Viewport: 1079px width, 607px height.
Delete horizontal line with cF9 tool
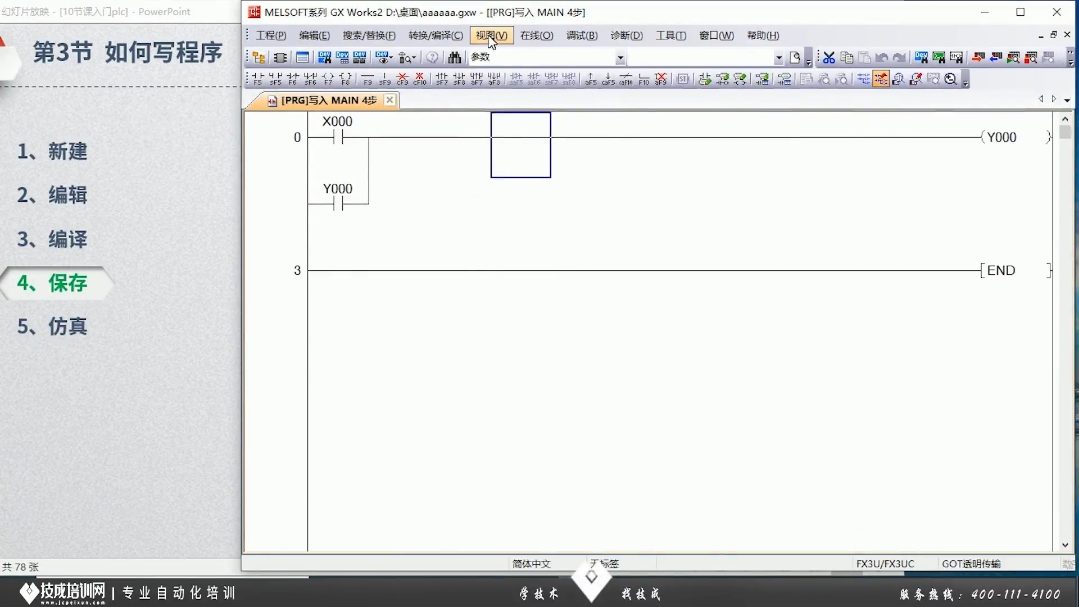(402, 79)
